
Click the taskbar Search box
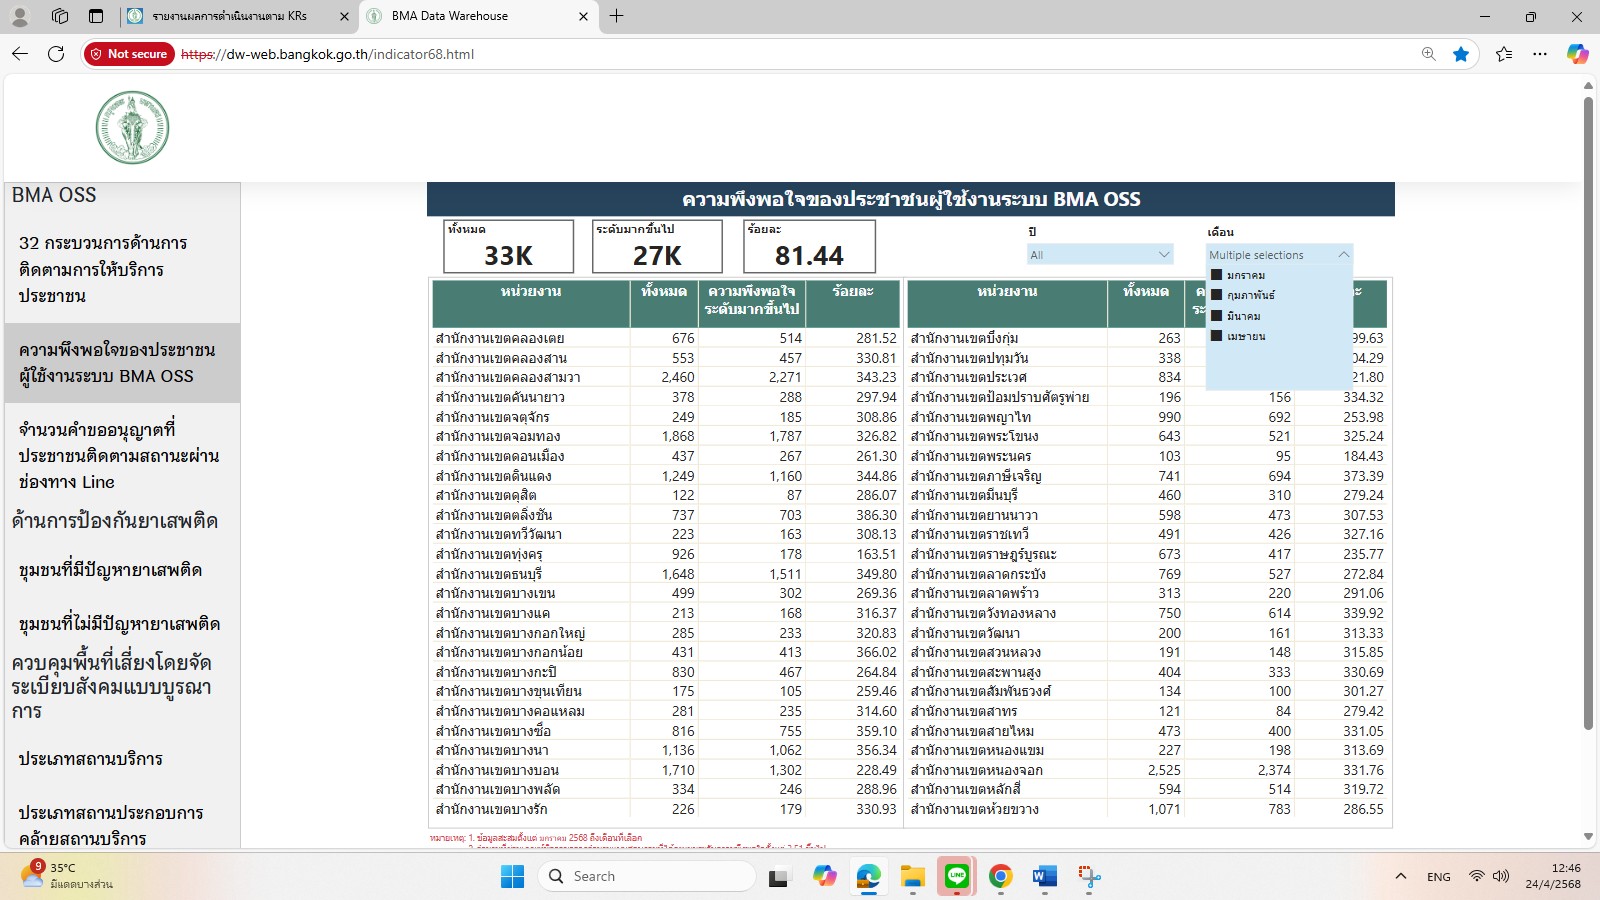point(647,876)
